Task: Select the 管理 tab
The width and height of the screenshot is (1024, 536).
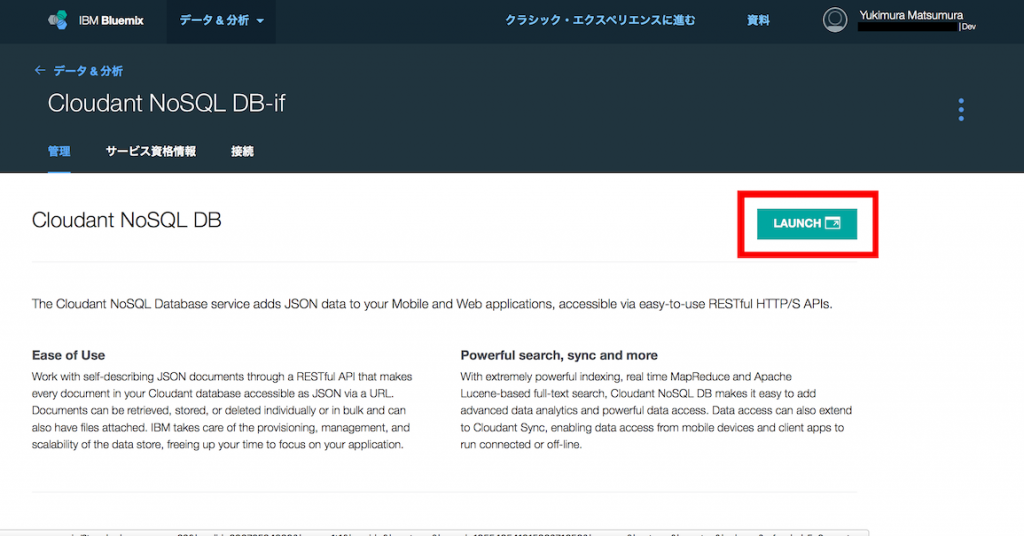Action: (59, 151)
